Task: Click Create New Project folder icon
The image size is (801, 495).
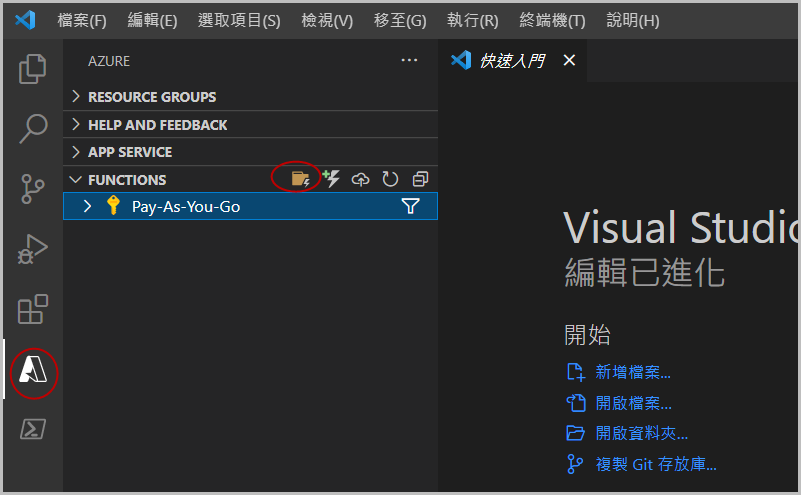Action: 299,179
